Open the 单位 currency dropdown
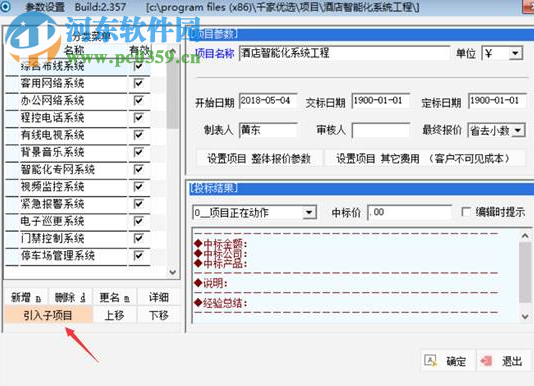The image size is (534, 386). pyautogui.click(x=515, y=53)
